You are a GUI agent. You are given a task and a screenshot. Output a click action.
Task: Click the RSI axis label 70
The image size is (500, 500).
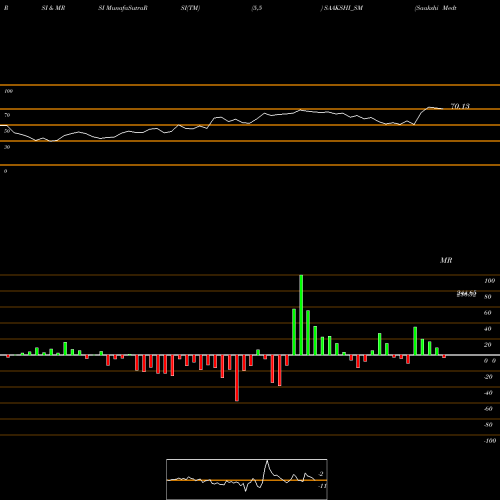[x=7, y=115]
